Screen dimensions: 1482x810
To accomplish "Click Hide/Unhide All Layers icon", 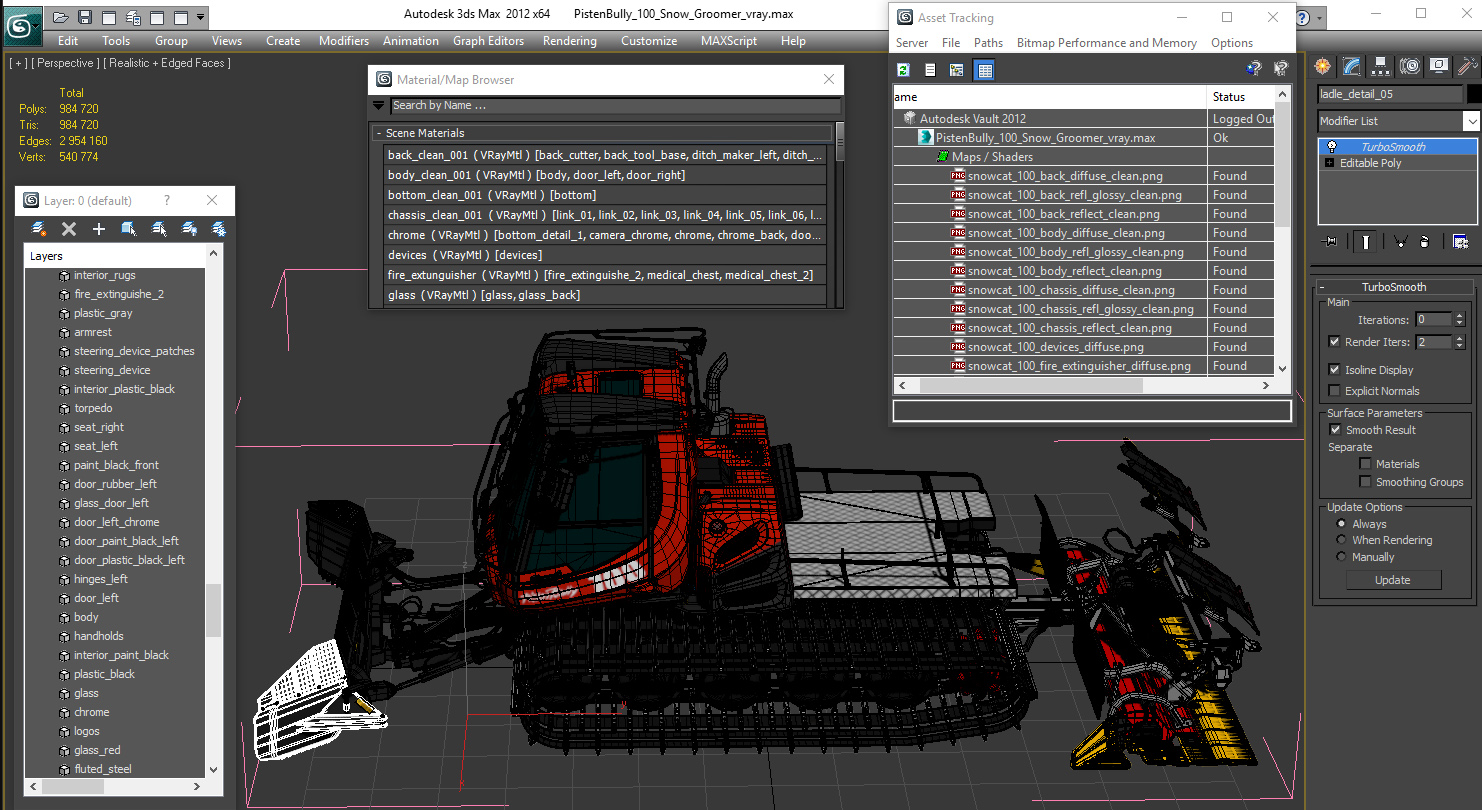I will click(189, 229).
